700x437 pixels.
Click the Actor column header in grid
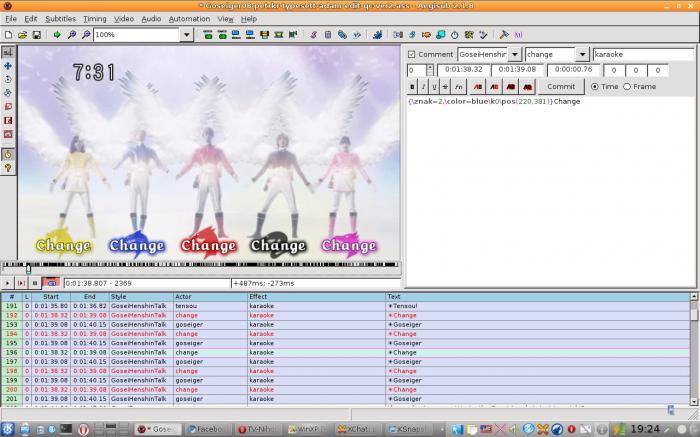click(x=211, y=296)
